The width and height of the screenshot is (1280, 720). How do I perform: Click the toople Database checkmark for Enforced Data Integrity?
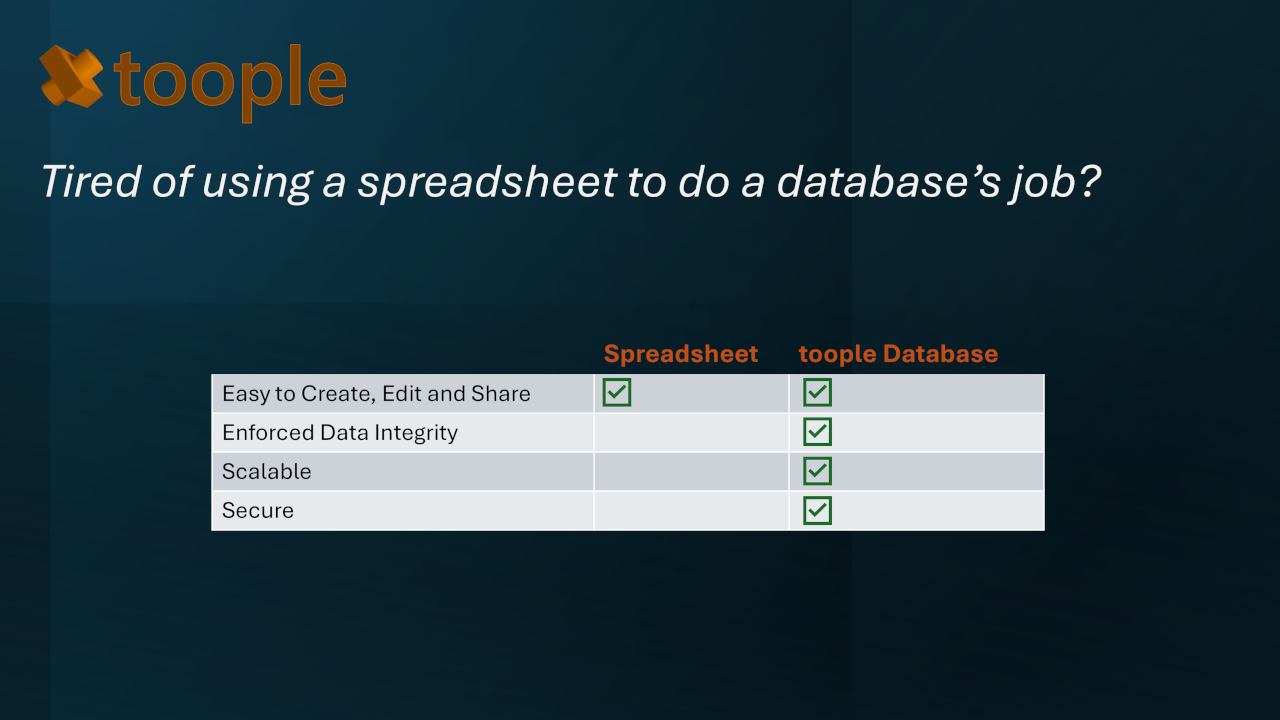pos(817,432)
